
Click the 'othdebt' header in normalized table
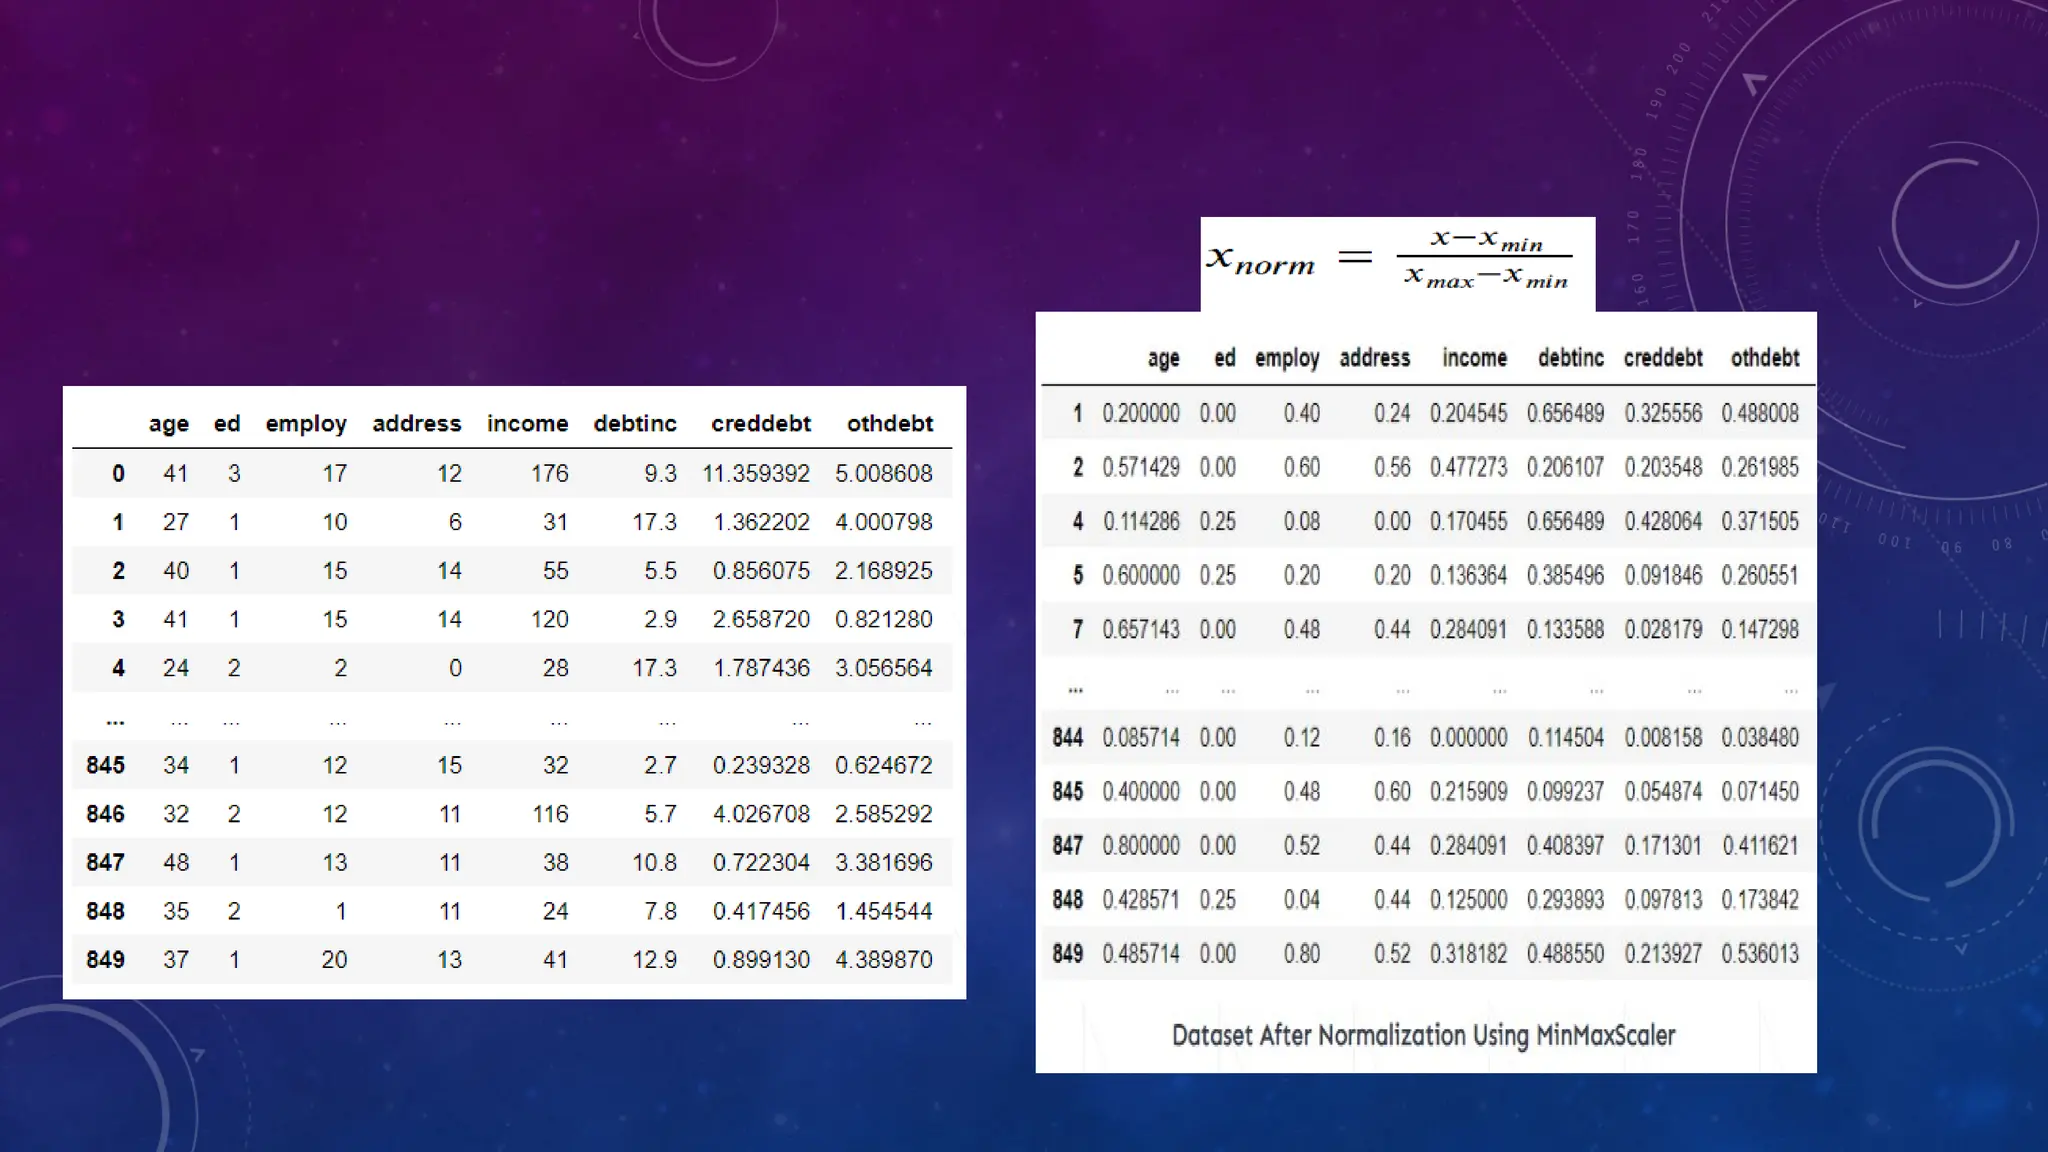[1764, 358]
